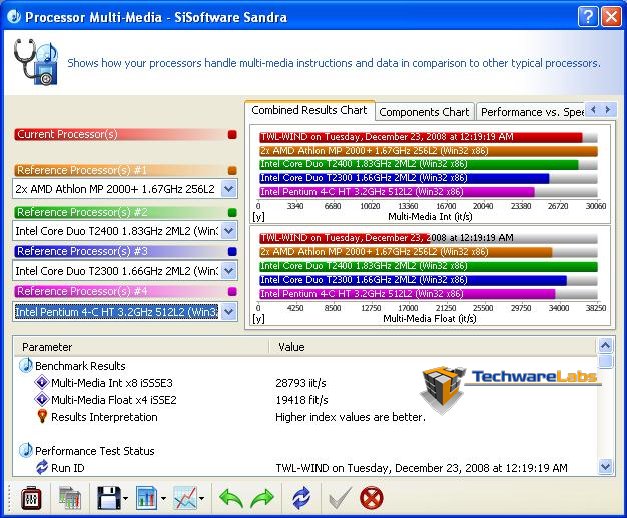Screen dimensions: 627x518
Task: Toggle the Reference Processor #4 magenta square
Action: click(x=232, y=292)
